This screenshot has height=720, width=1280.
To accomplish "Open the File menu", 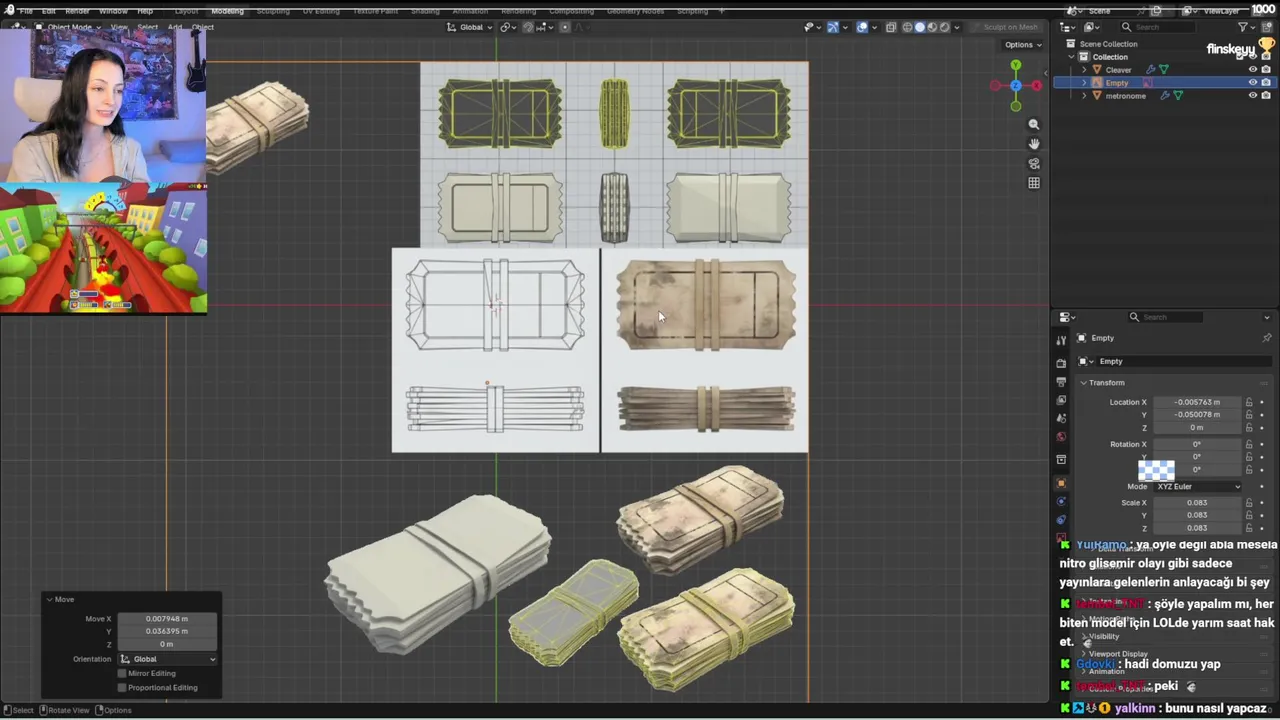I will pyautogui.click(x=25, y=11).
